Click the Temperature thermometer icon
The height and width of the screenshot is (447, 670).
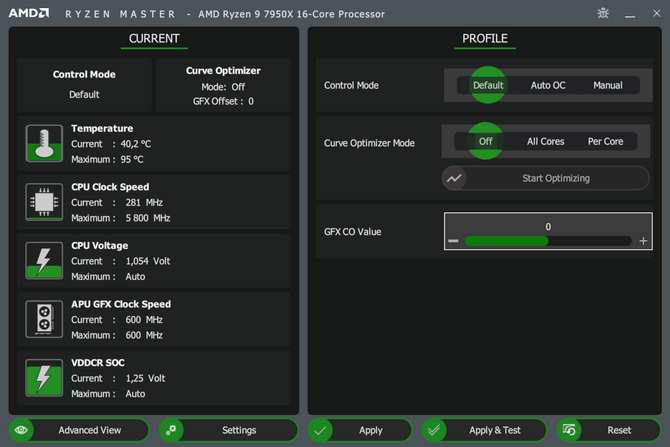44,143
